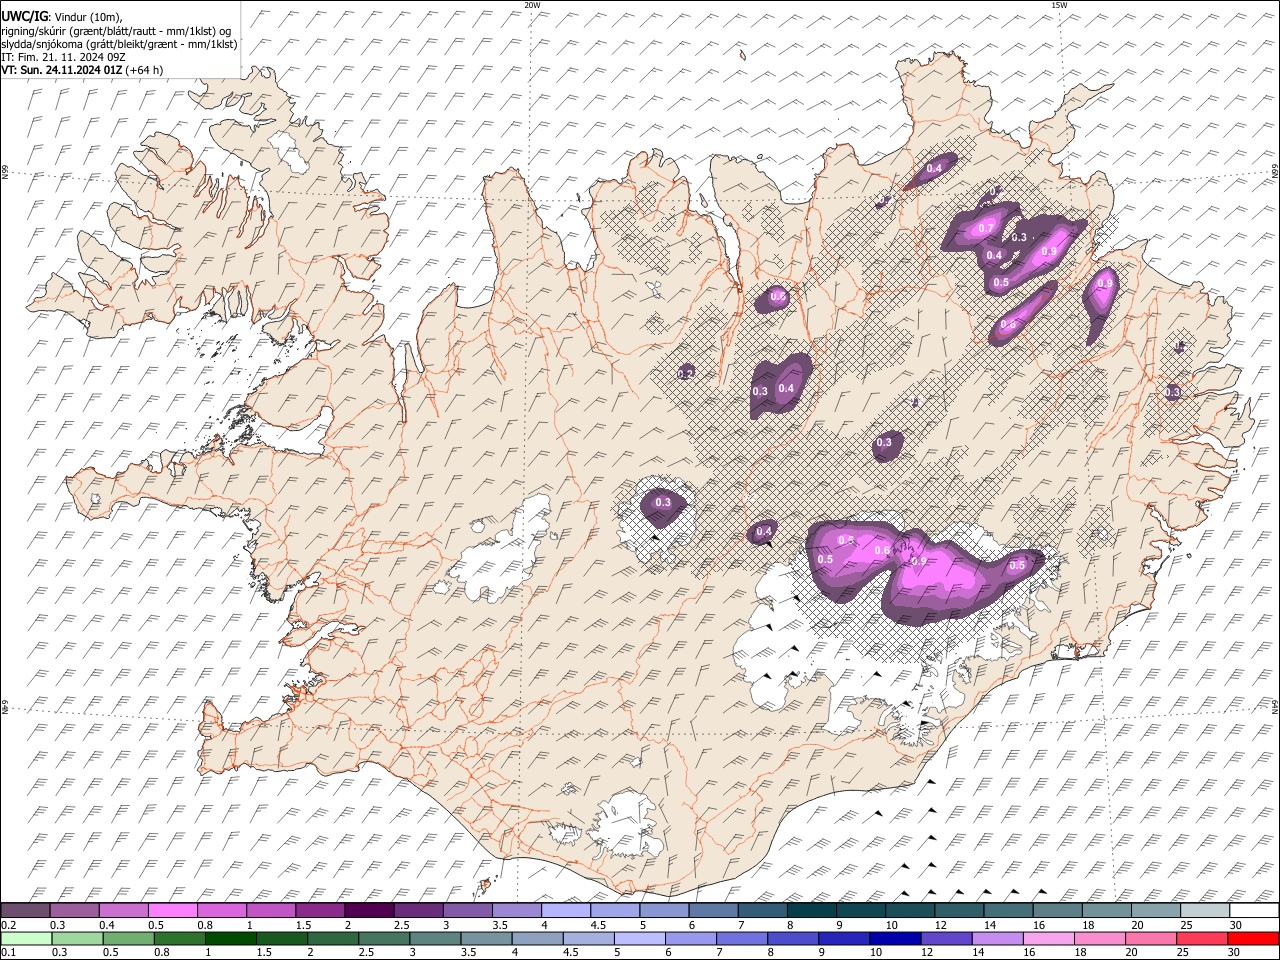The width and height of the screenshot is (1280, 960).
Task: Select the white upper legend swatch after 30
Action: pyautogui.click(x=1253, y=911)
